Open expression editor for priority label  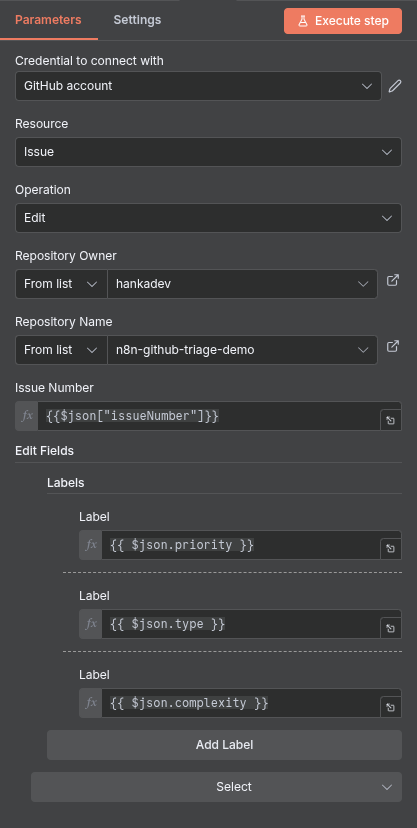point(391,549)
